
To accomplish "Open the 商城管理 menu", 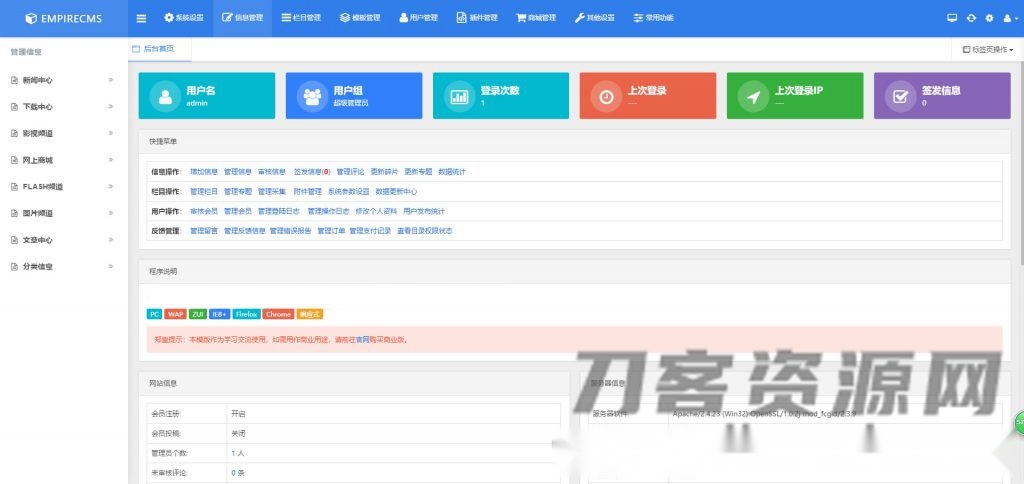I will tap(536, 18).
